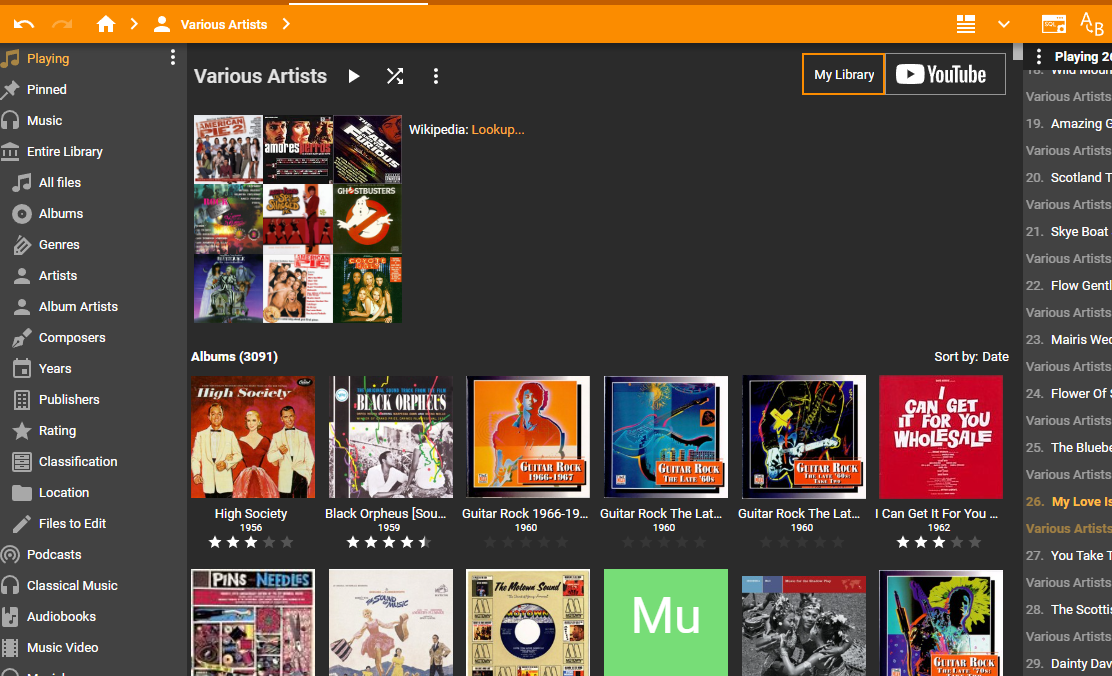Viewport: 1112px width, 676px height.
Task: Open view layout list icon
Action: pyautogui.click(x=965, y=24)
